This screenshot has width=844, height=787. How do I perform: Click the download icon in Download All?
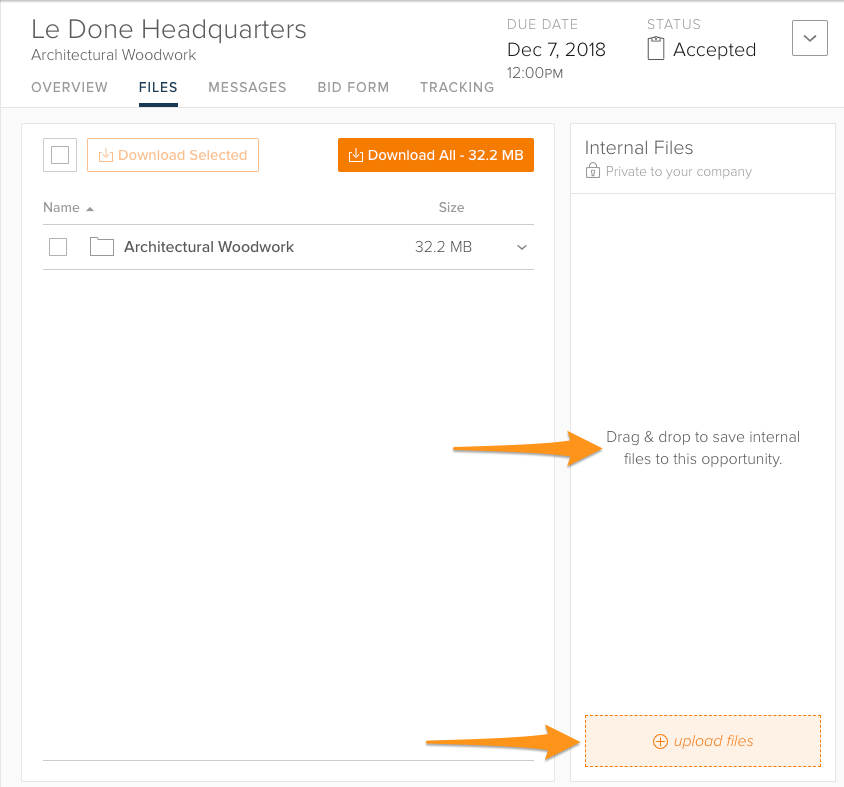(355, 155)
